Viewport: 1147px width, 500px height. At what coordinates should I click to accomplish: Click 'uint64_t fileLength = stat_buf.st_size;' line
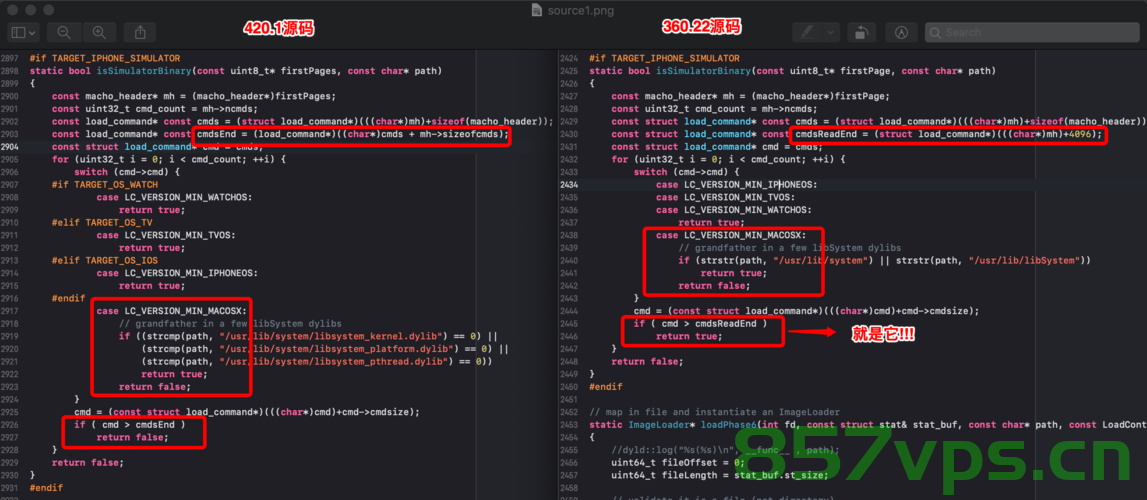pos(720,475)
